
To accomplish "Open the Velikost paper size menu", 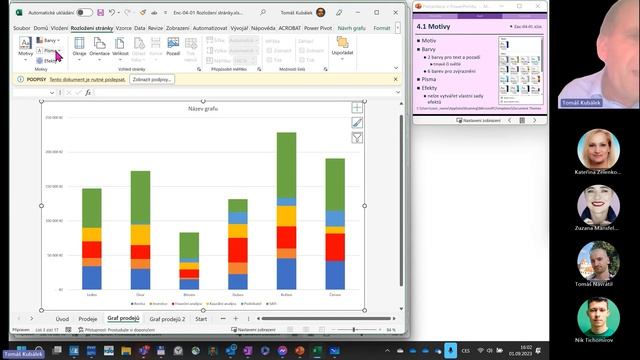I will 120,48.
